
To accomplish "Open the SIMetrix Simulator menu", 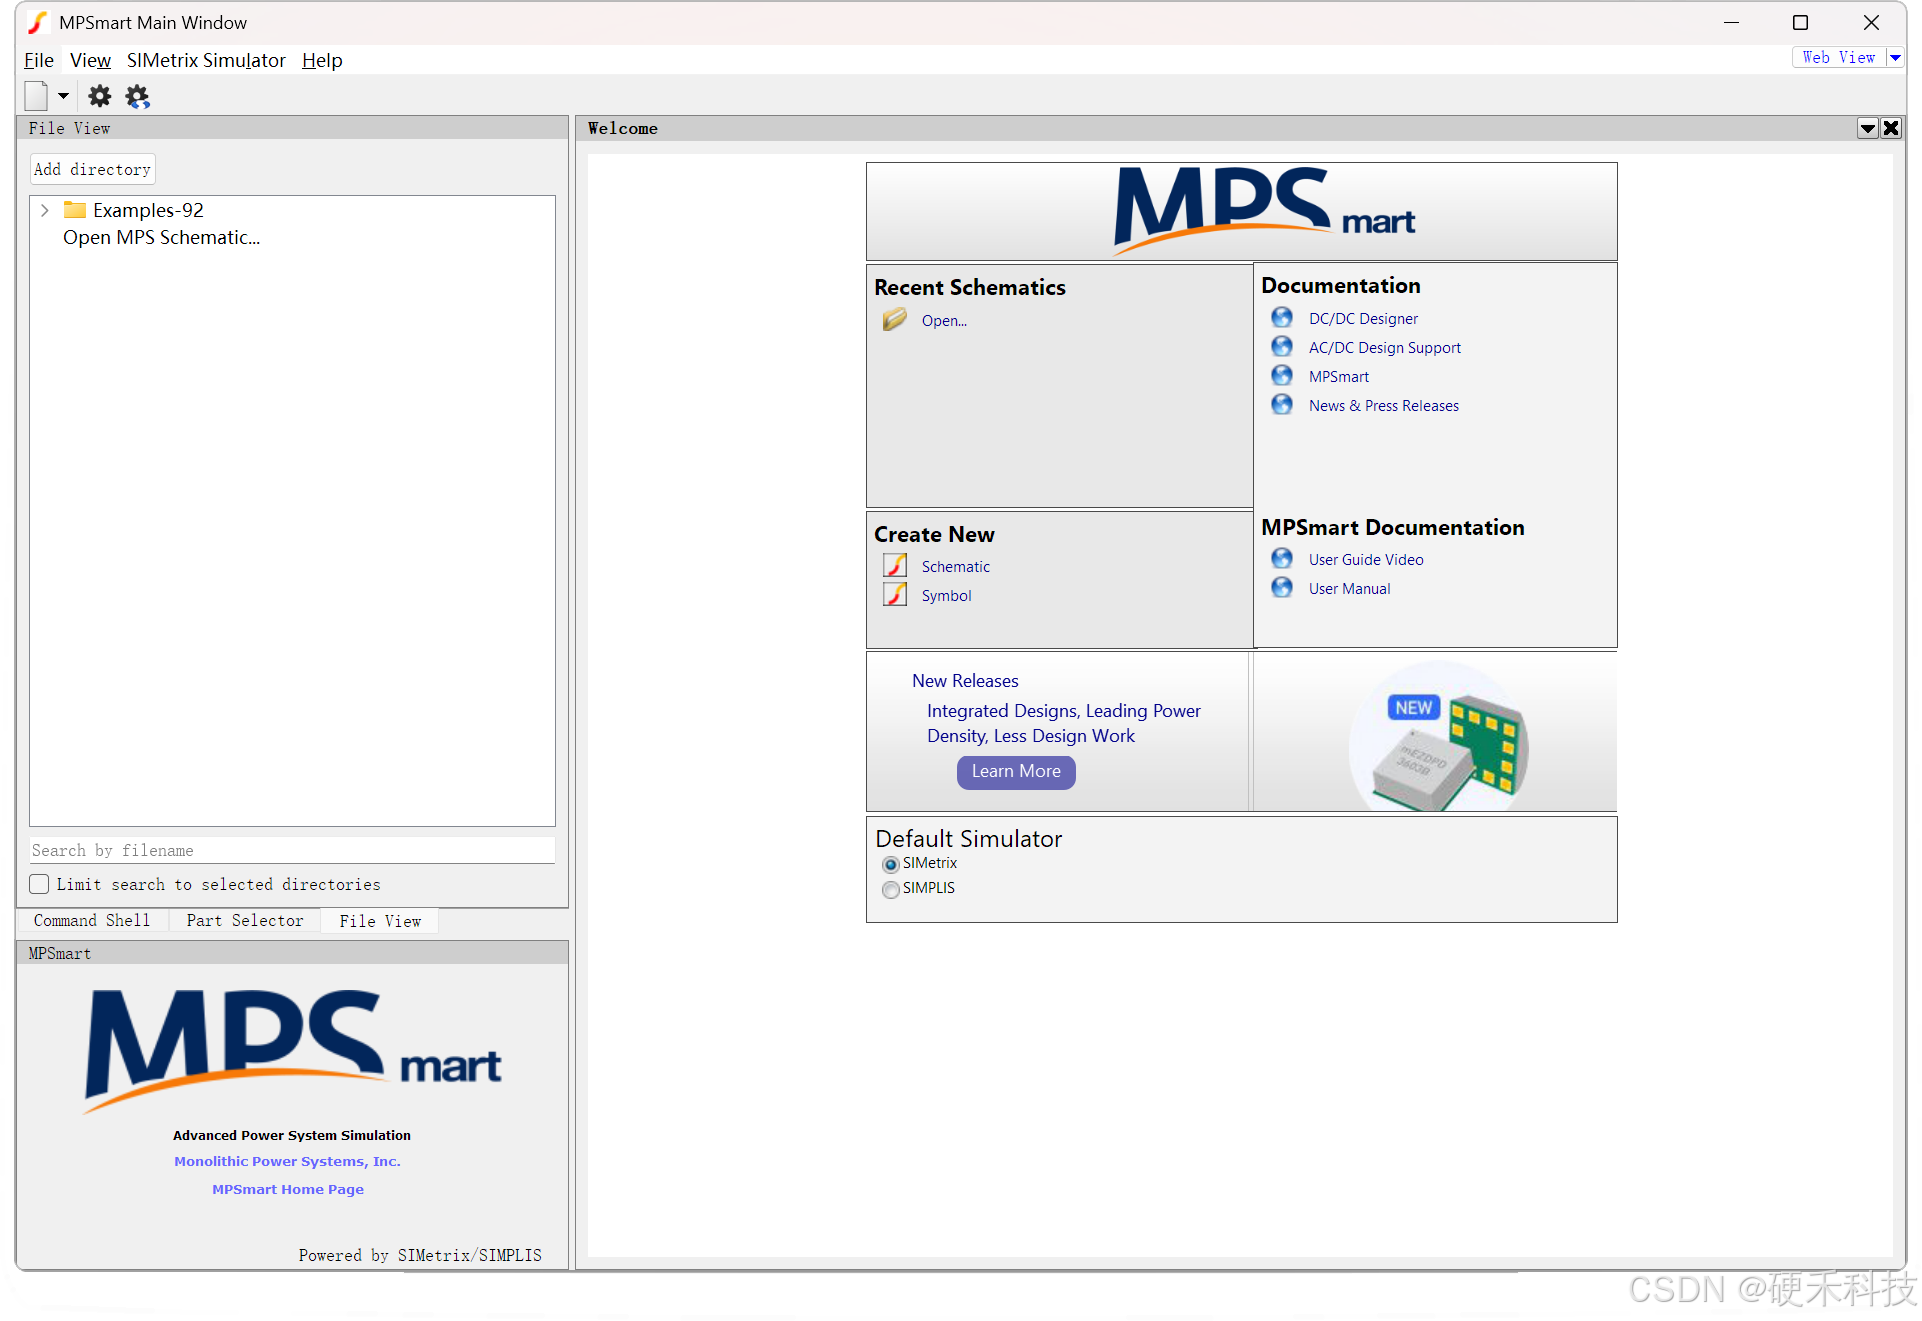I will click(x=206, y=60).
